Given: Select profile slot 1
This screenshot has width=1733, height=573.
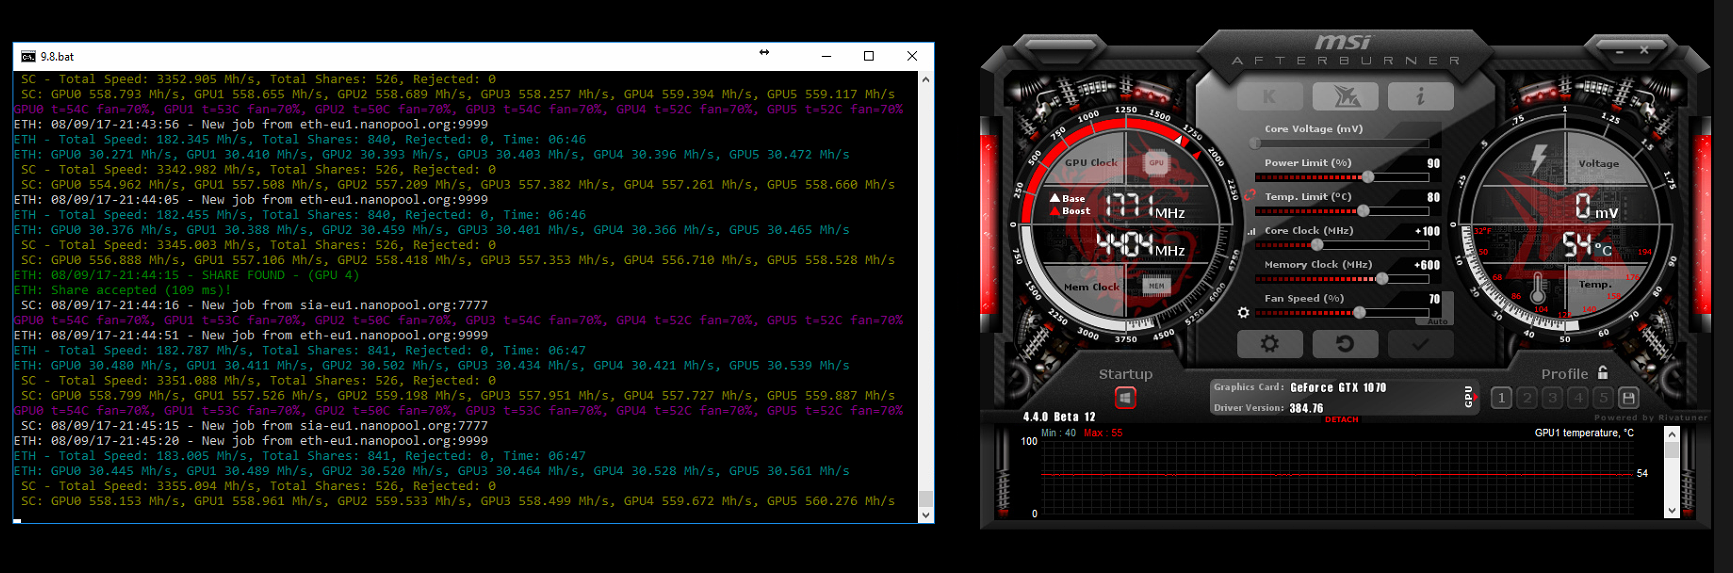Looking at the screenshot, I should (x=1501, y=398).
